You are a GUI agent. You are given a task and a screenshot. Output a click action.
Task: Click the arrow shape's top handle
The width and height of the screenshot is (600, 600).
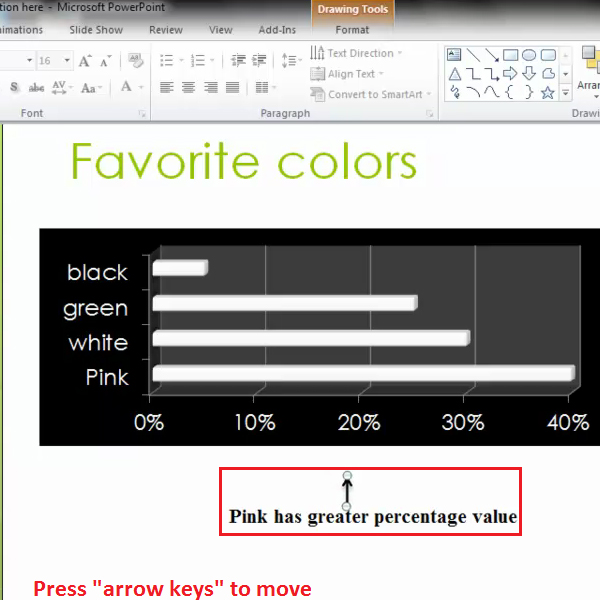point(347,475)
